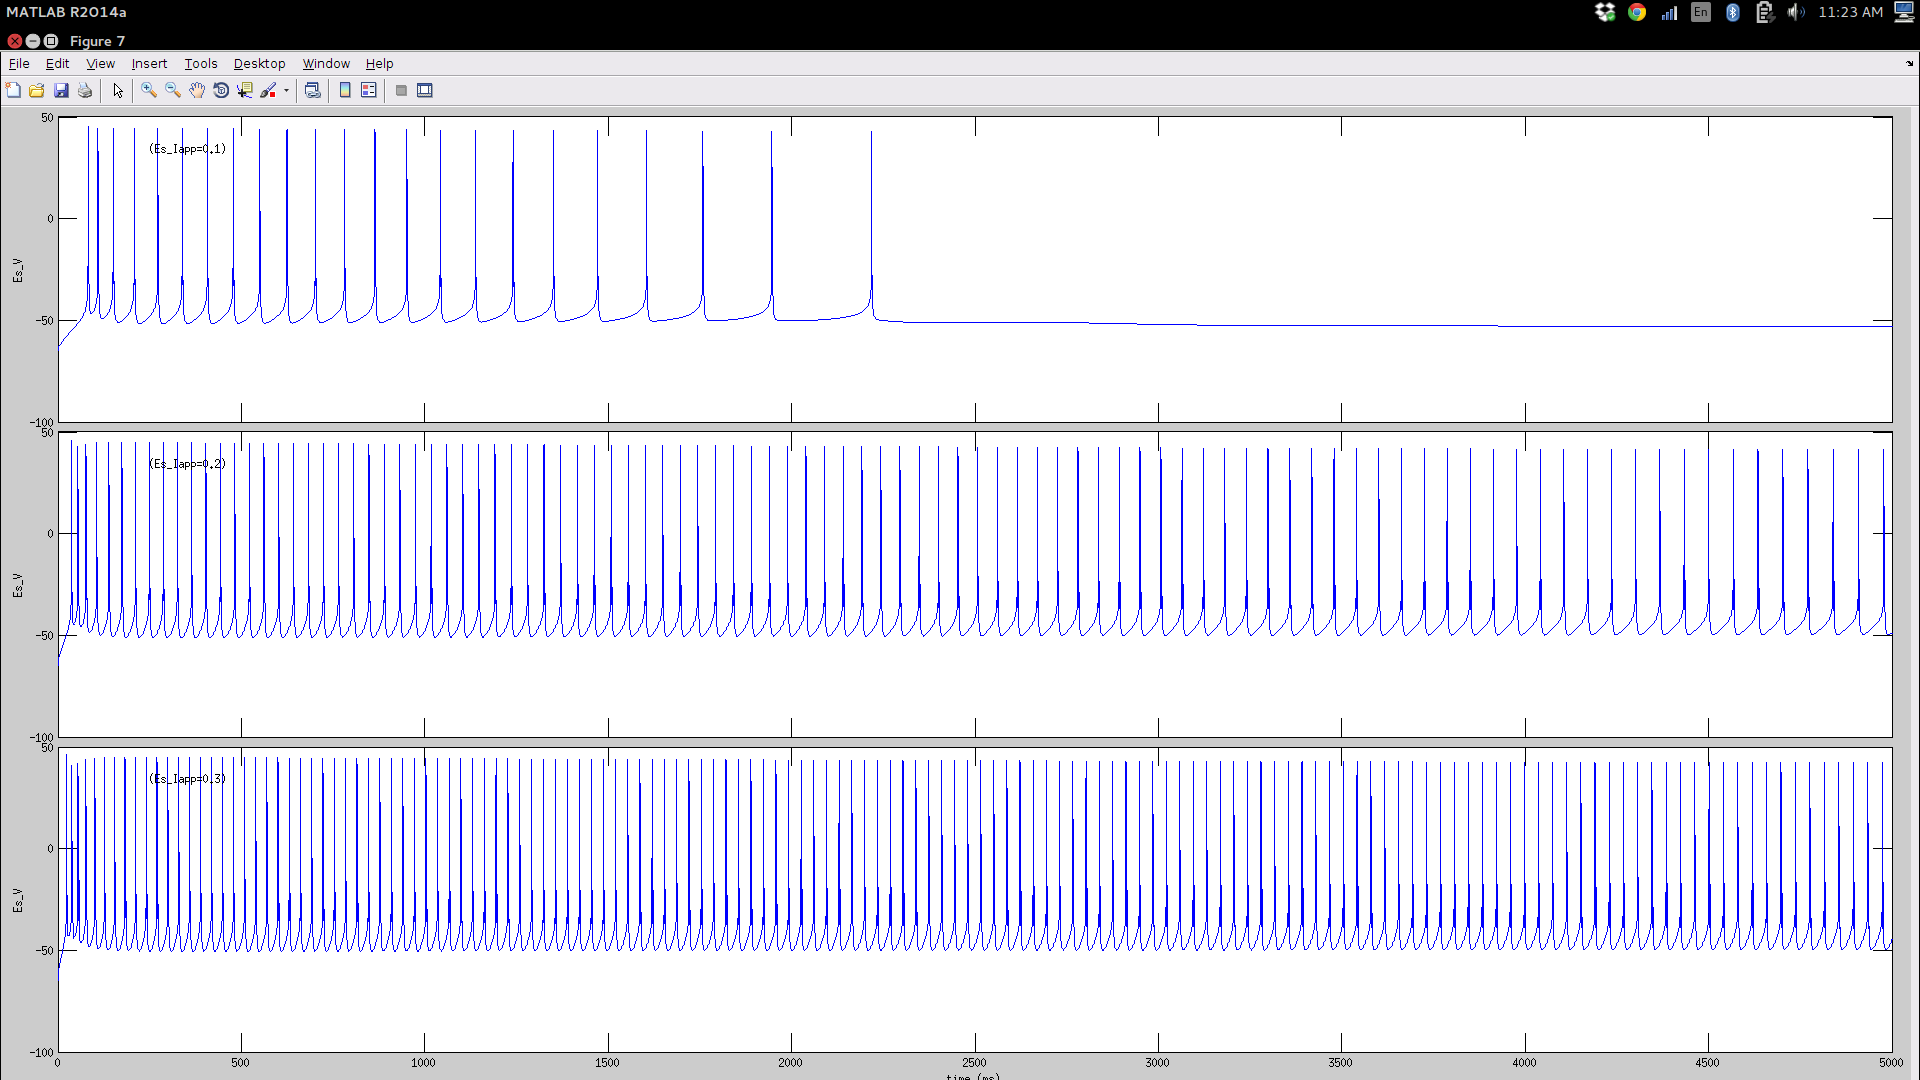Open the sound volume indicator
The height and width of the screenshot is (1080, 1920).
point(1797,12)
